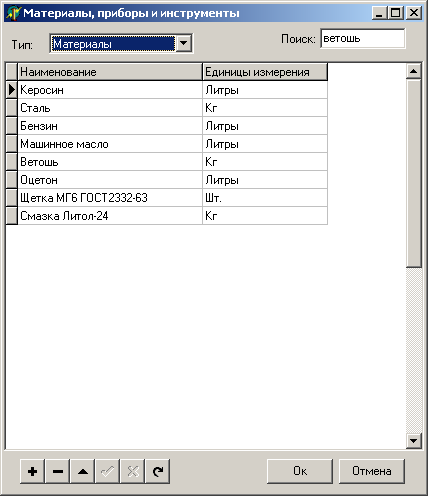
Task: Click Кг unit in Сталь row
Action: point(265,108)
